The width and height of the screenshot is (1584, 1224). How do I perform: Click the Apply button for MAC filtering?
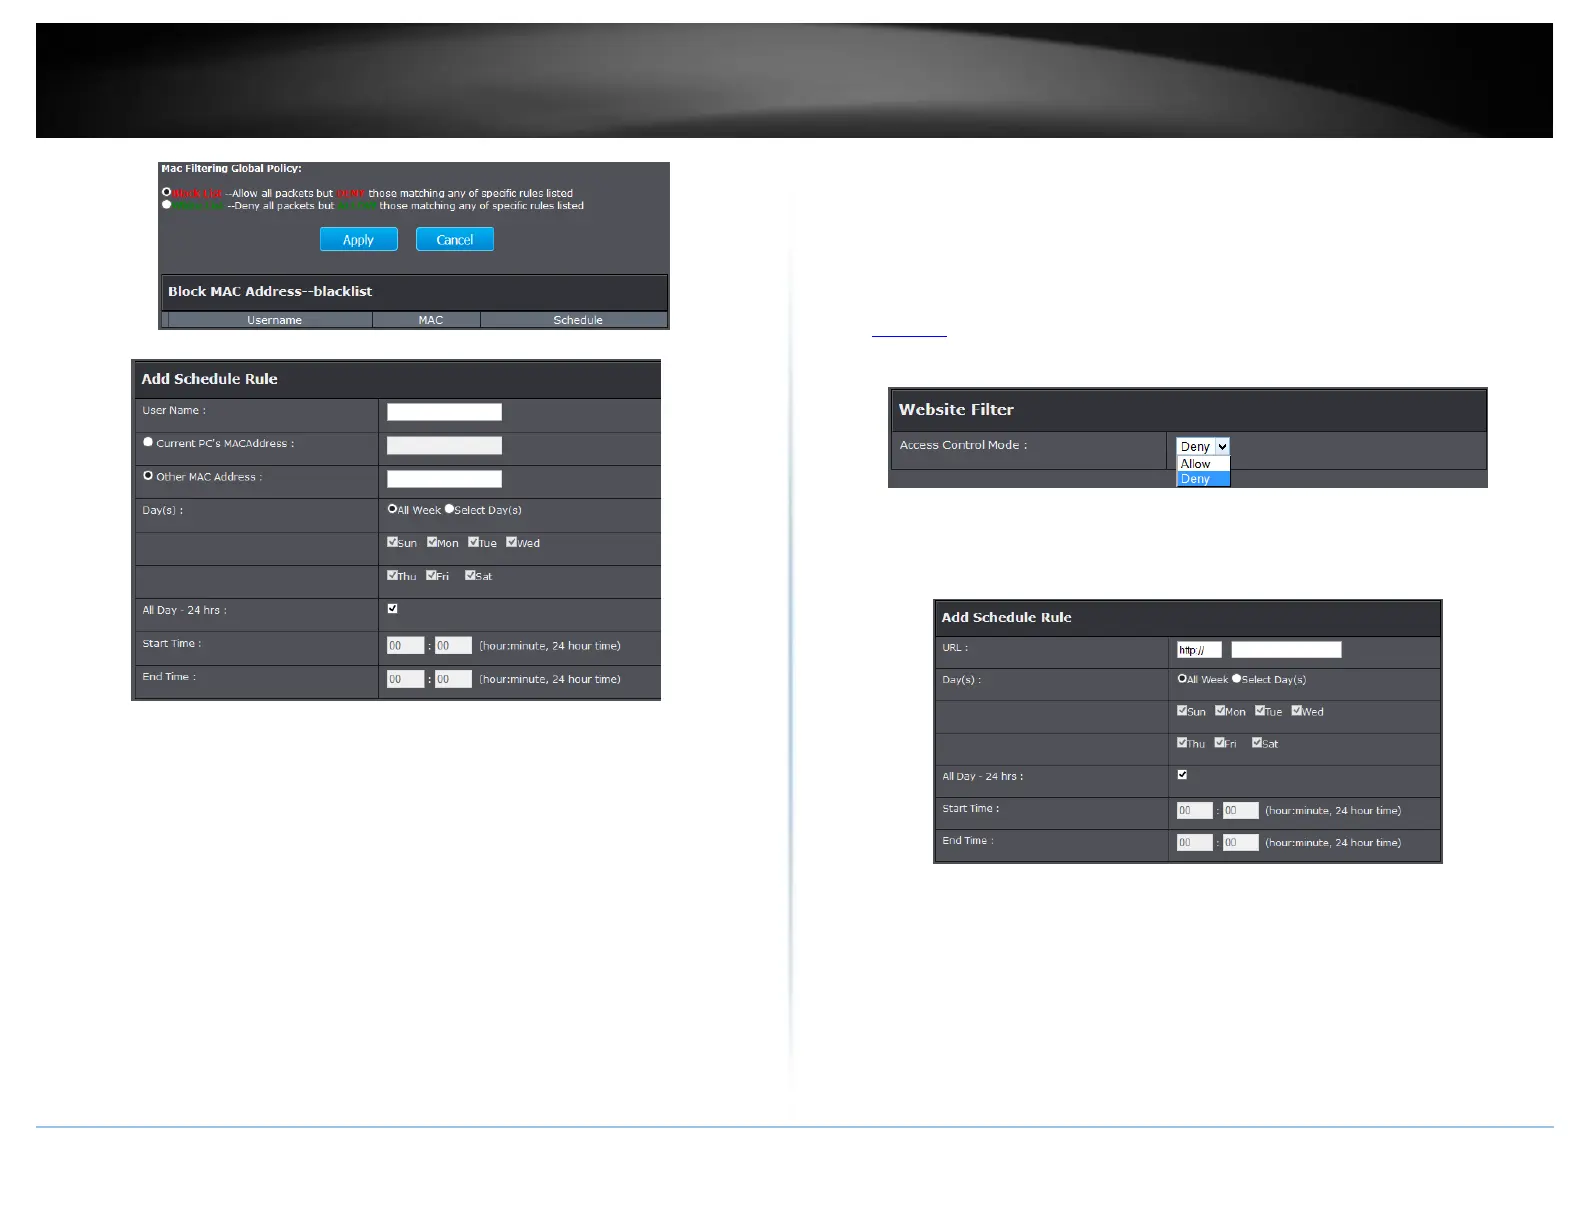(x=358, y=240)
